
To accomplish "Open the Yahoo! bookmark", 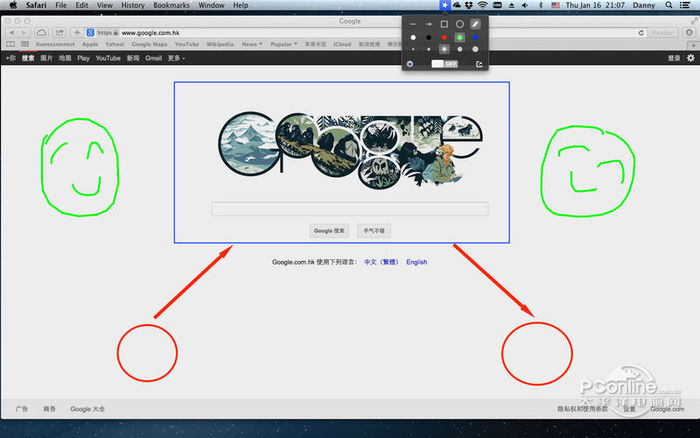I will (x=115, y=44).
